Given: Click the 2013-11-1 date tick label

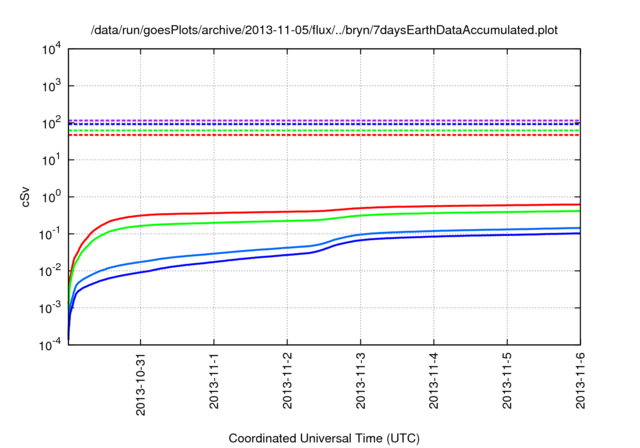Looking at the screenshot, I should pyautogui.click(x=214, y=381).
